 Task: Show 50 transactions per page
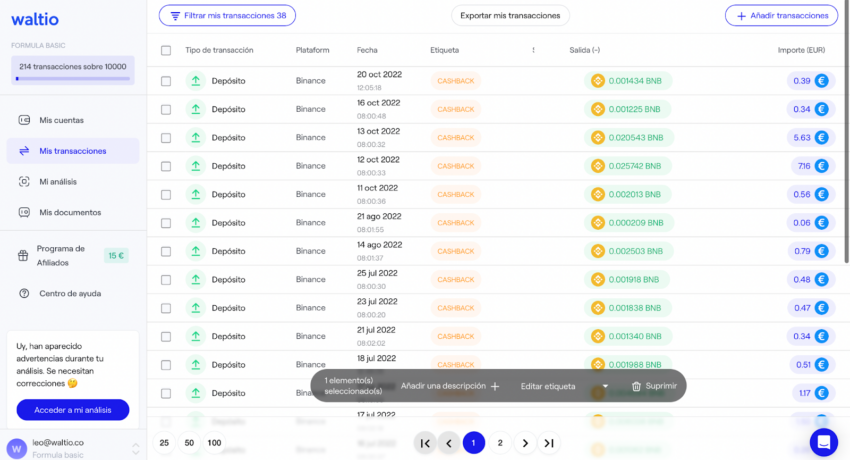click(x=189, y=443)
